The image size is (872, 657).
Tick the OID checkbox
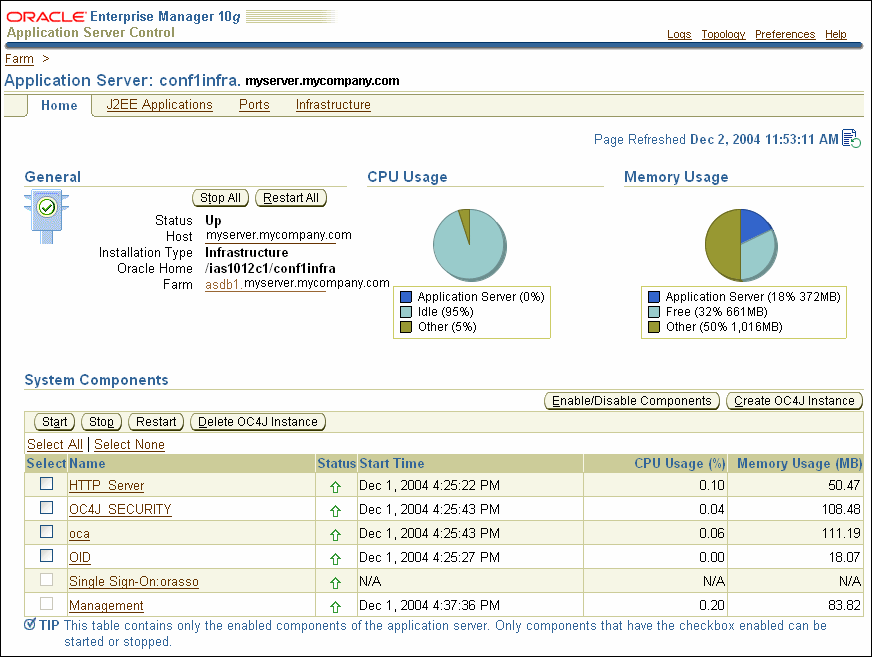click(47, 555)
